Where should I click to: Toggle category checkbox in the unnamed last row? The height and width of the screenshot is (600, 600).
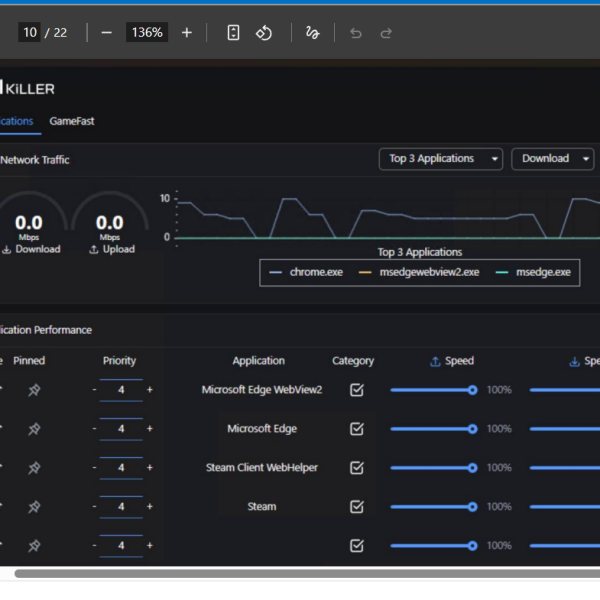[357, 545]
